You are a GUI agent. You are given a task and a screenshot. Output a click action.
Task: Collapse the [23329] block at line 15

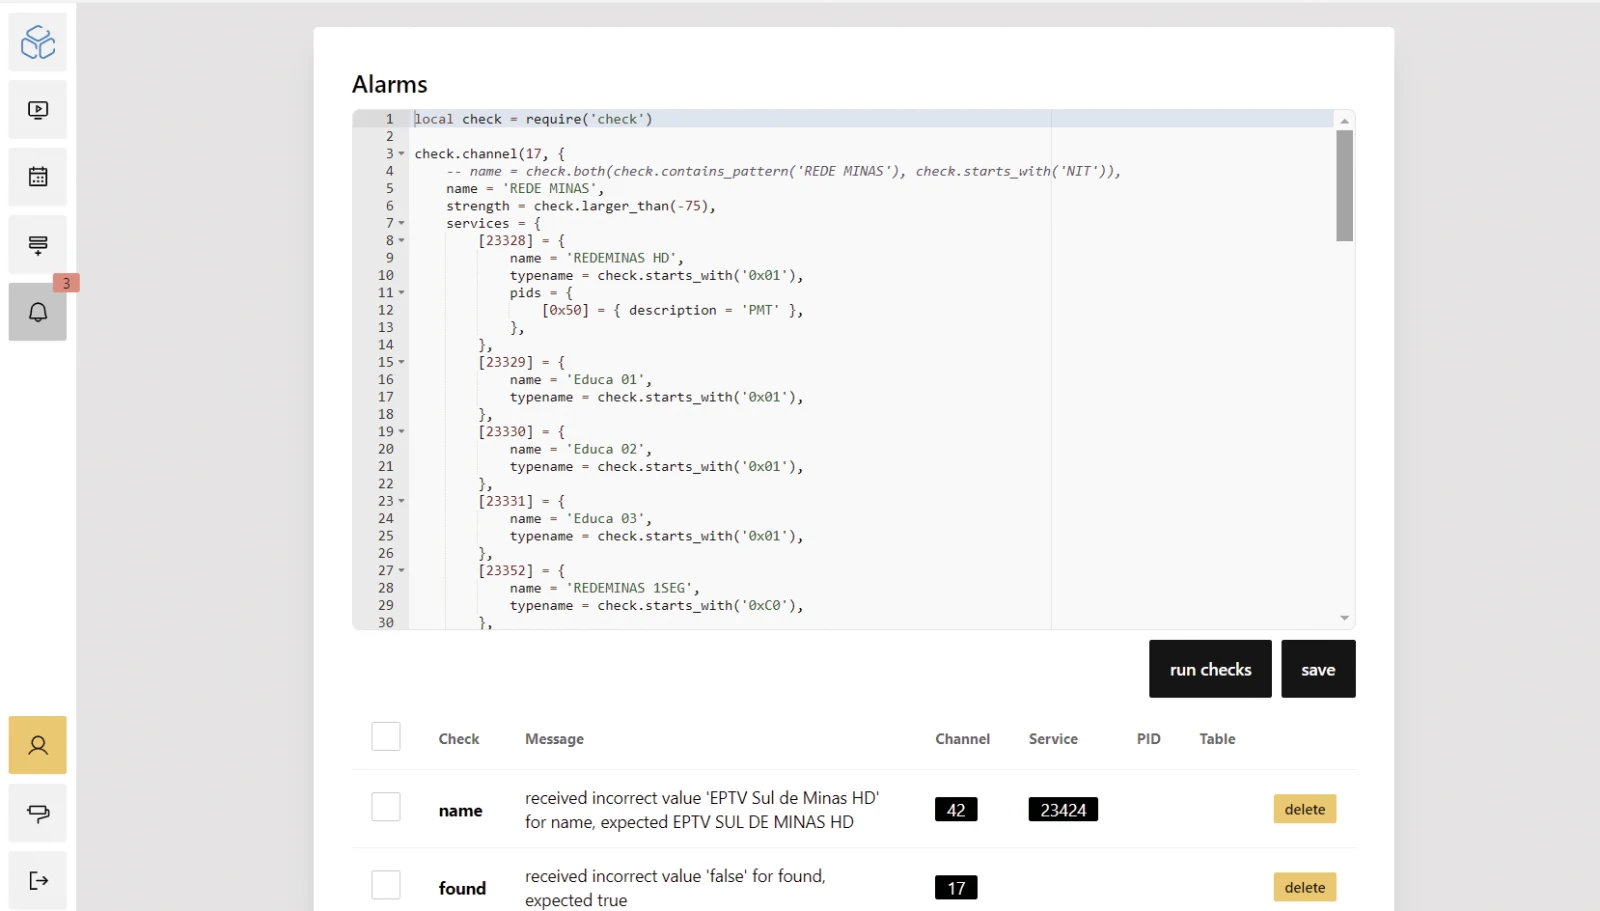click(402, 362)
